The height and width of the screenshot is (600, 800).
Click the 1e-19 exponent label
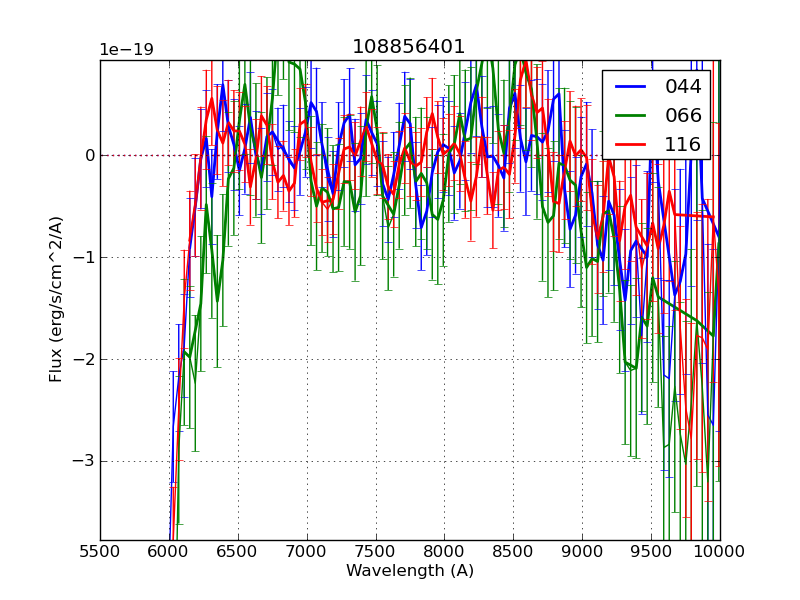[126, 50]
